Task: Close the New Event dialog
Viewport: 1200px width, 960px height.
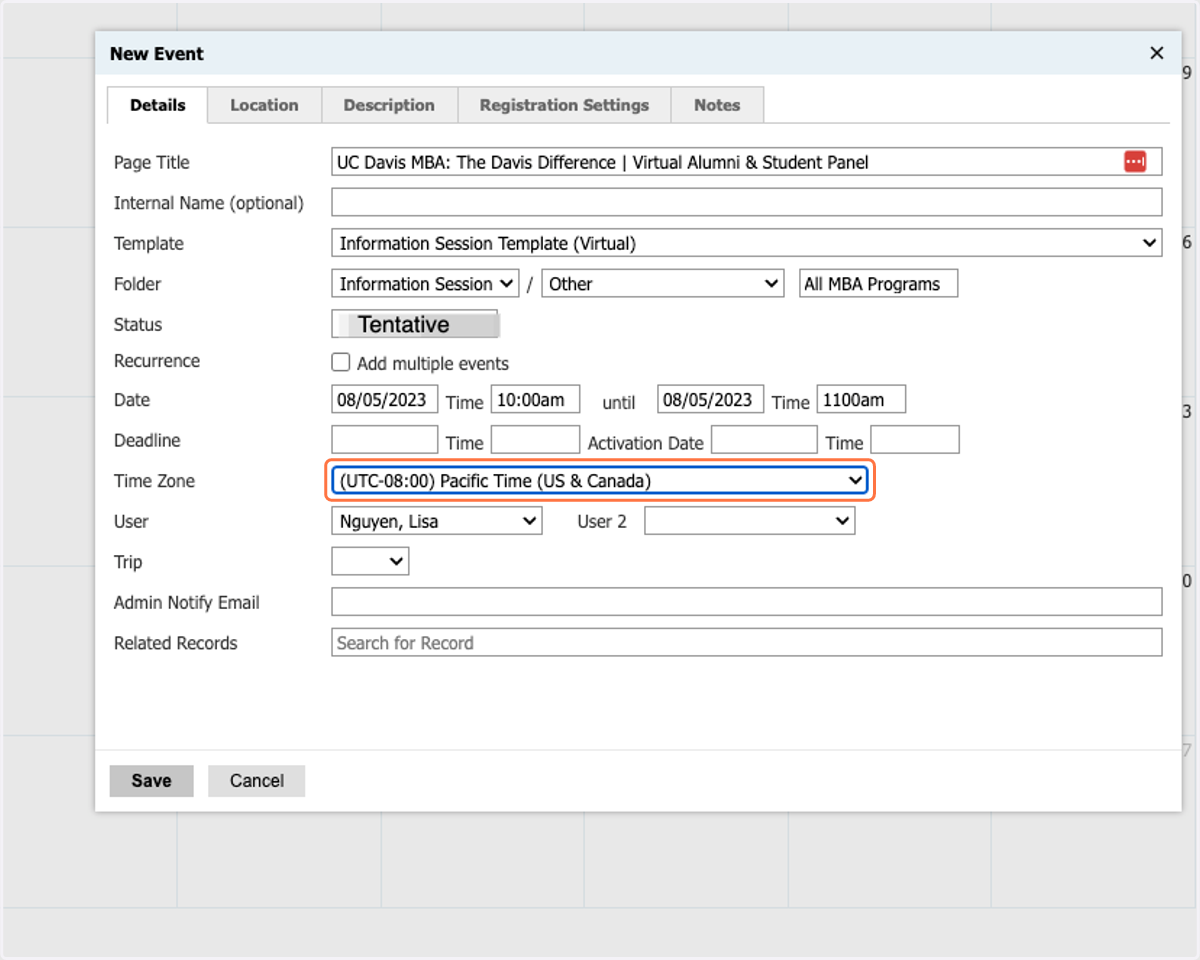Action: click(1157, 54)
